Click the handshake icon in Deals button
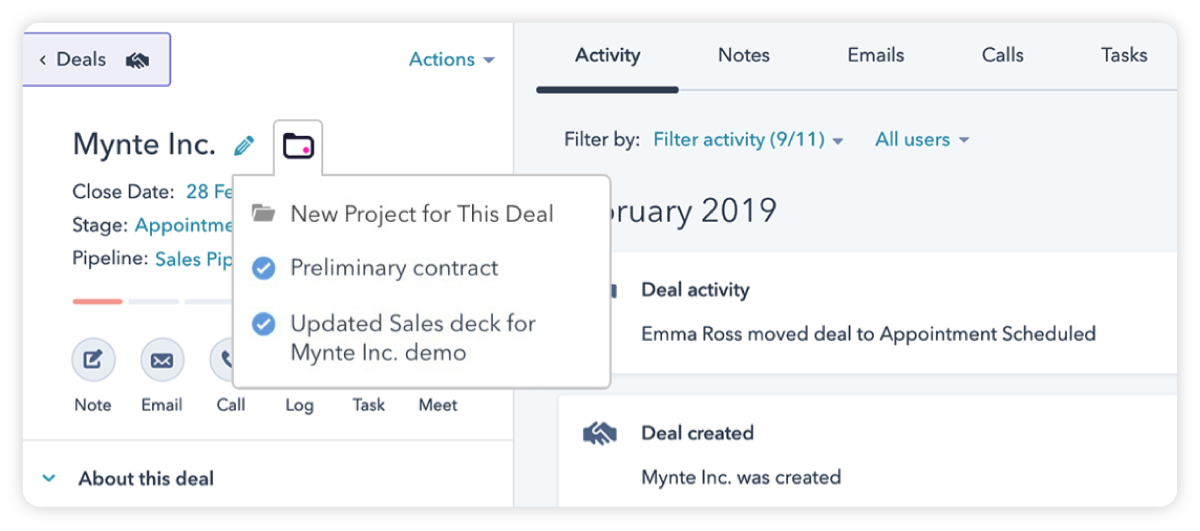 coord(138,60)
